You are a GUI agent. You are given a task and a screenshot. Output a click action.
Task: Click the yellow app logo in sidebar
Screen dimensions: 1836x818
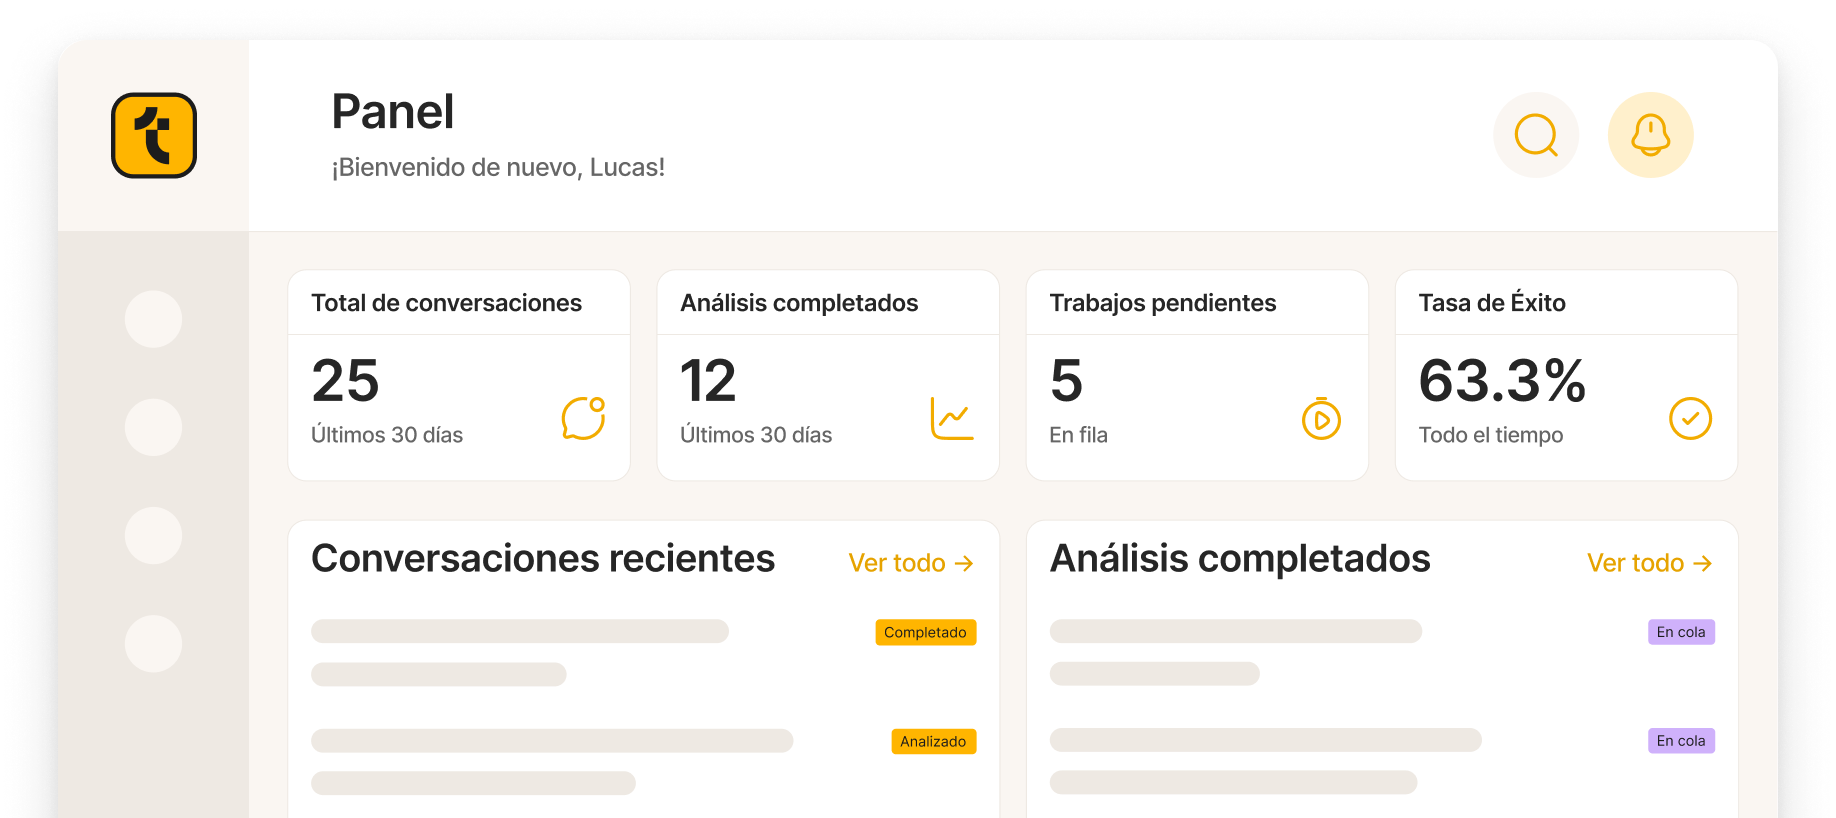point(154,135)
